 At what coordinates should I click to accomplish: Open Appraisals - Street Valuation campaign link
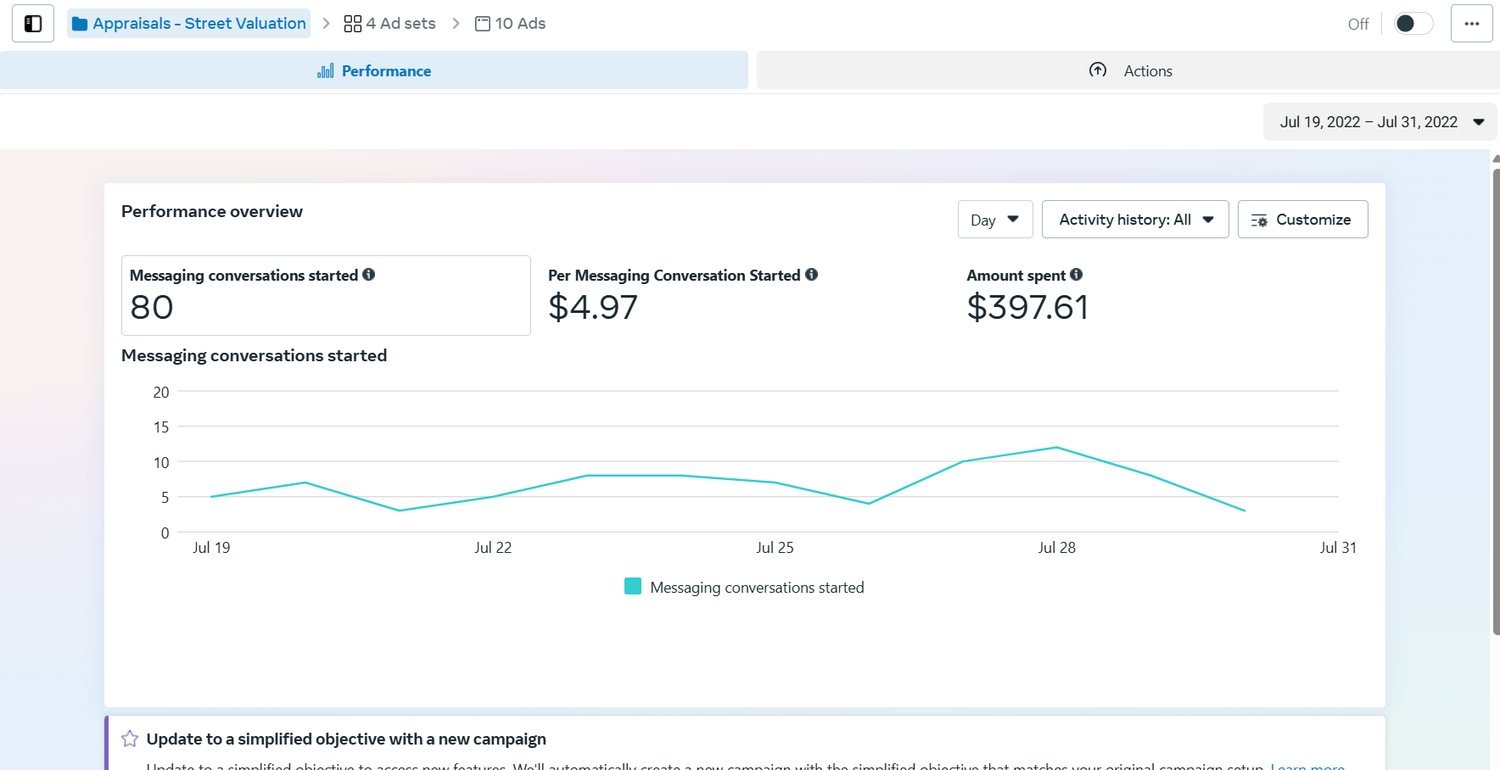189,24
